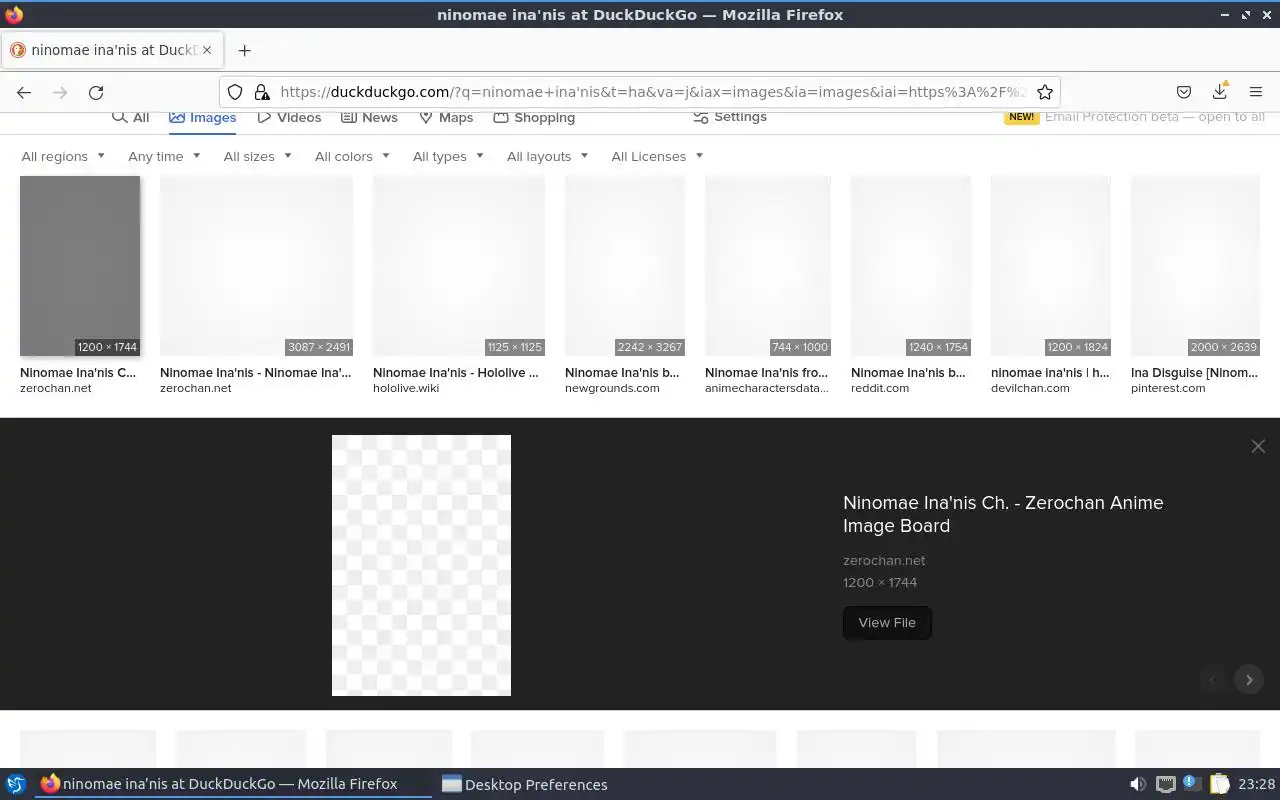Click the clipboard tray icon
The height and width of the screenshot is (800, 1280).
[1219, 784]
